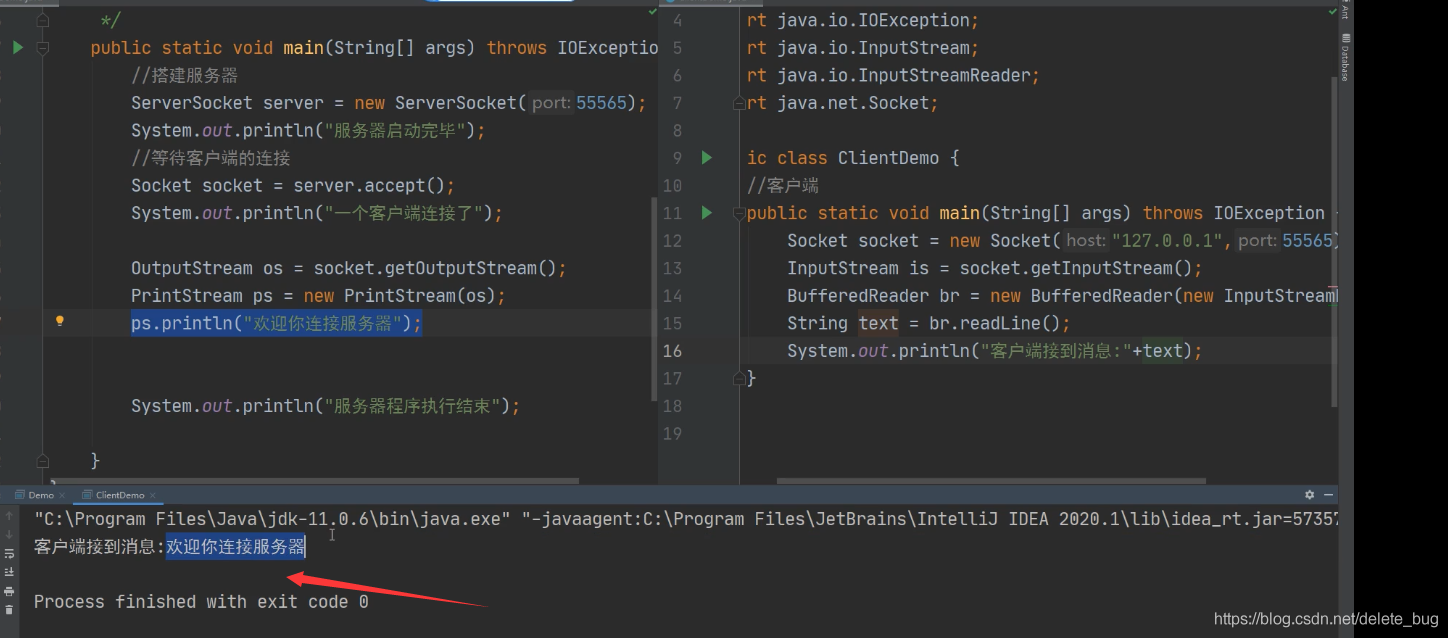Click scroll-to-end console icon
The width and height of the screenshot is (1448, 638).
9,572
